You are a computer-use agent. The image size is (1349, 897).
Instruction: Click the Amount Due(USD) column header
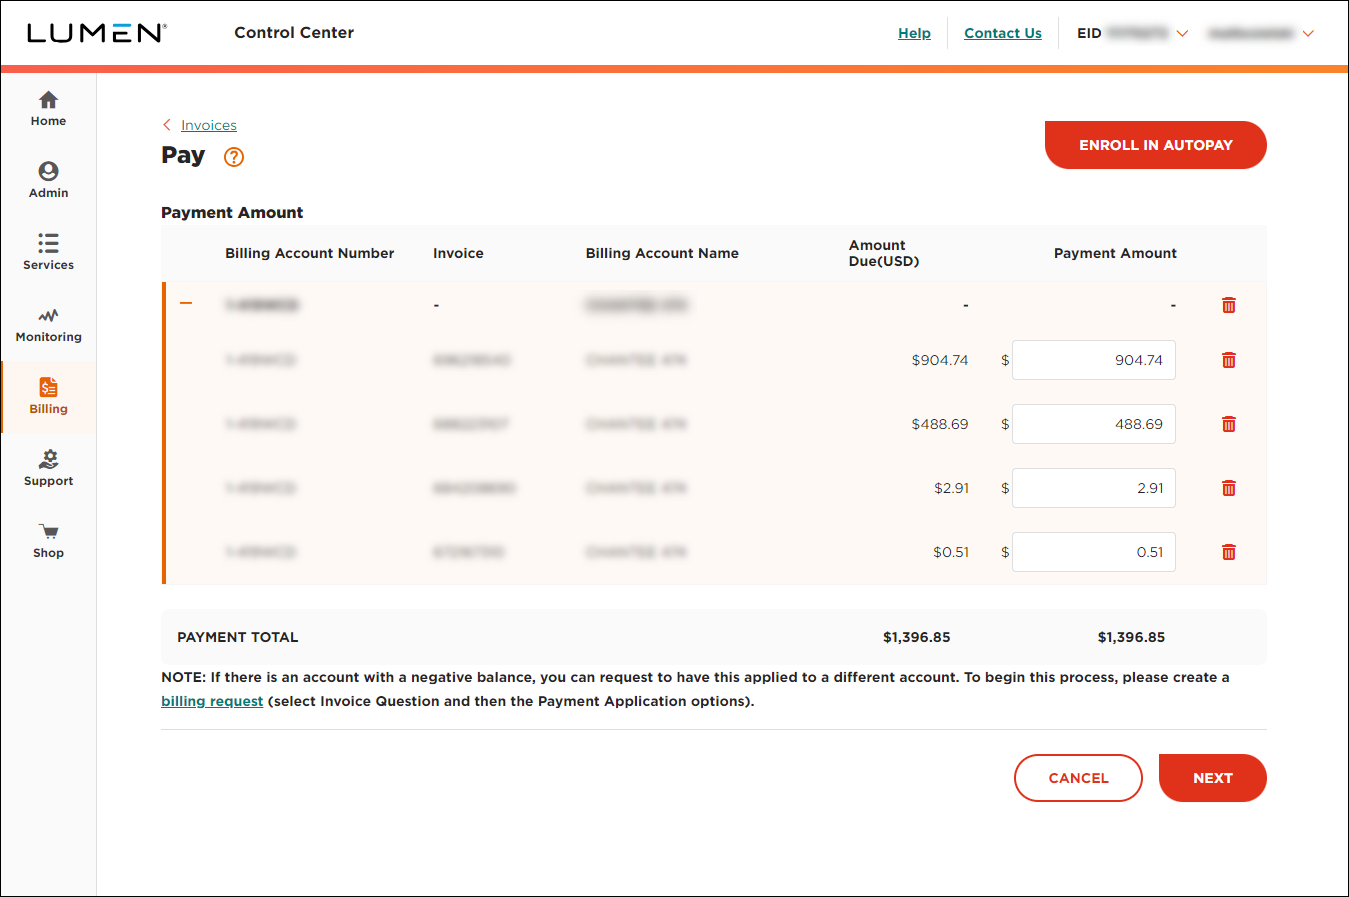click(x=884, y=253)
